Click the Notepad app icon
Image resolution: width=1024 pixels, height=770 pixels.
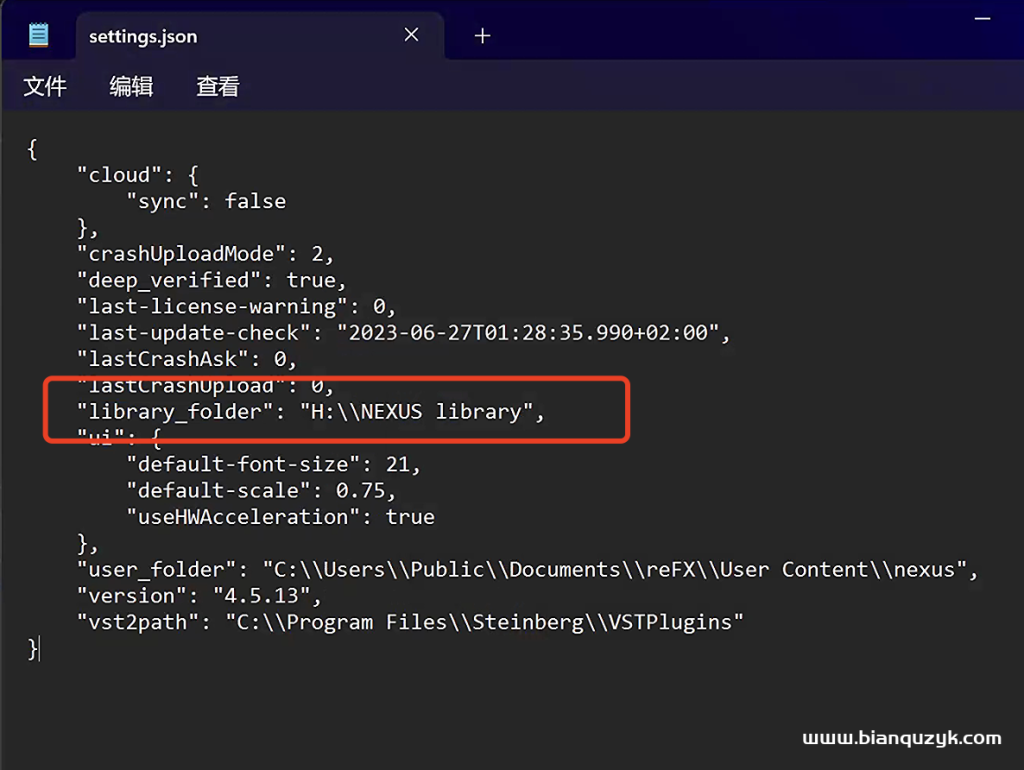(x=39, y=35)
